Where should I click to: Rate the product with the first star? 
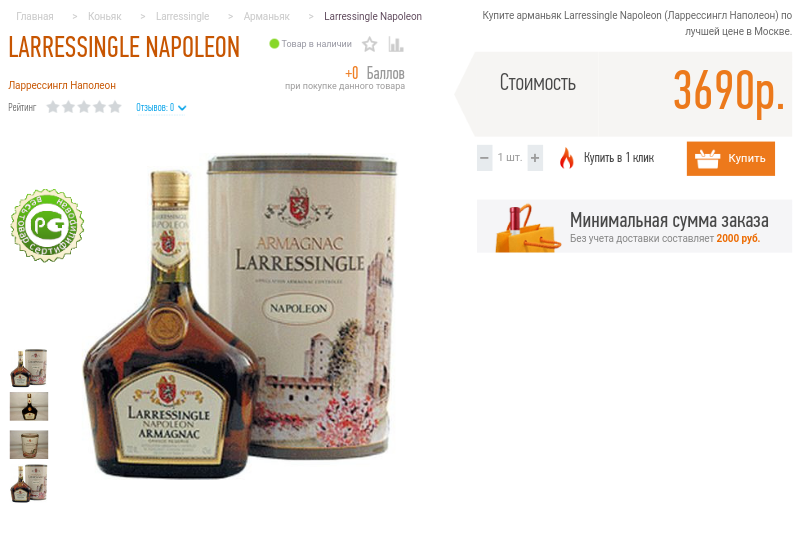tap(53, 107)
